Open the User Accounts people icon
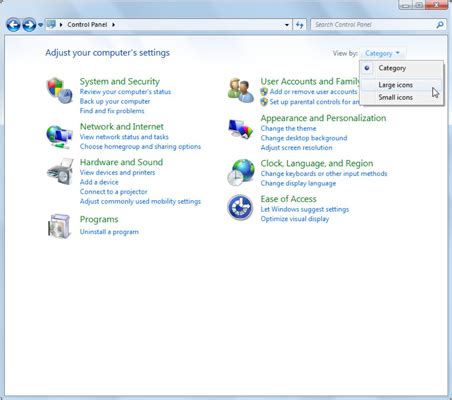 click(x=240, y=90)
